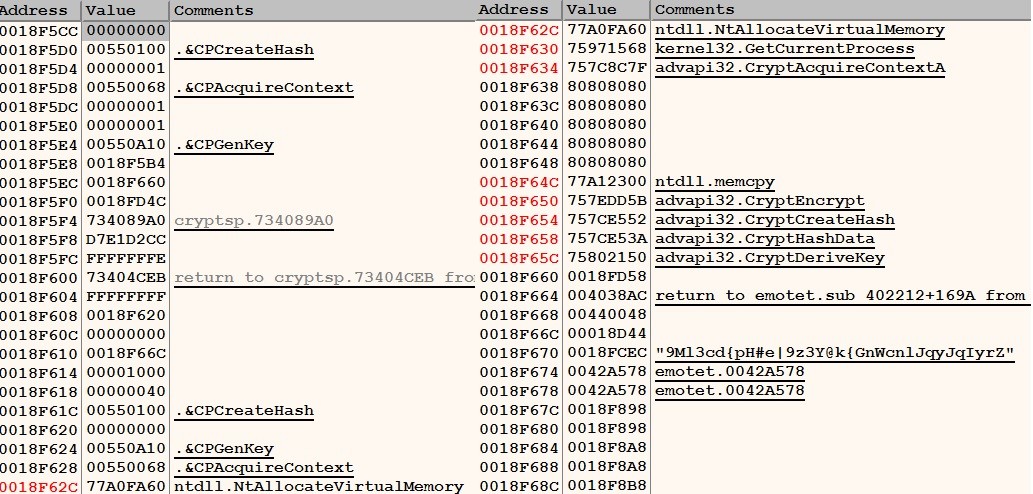
Task: Click value 004038AC
Action: point(607,296)
